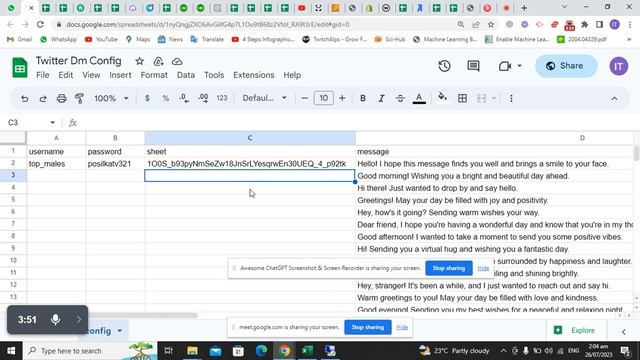
Task: Click move to folder icon near title
Action: tap(158, 61)
